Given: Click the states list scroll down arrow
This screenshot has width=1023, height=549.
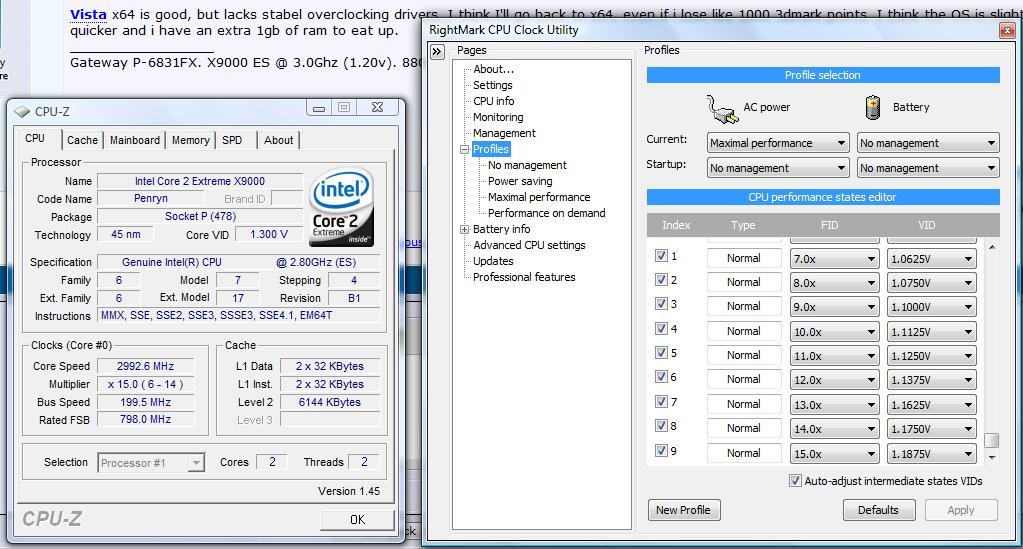Looking at the screenshot, I should pos(992,458).
